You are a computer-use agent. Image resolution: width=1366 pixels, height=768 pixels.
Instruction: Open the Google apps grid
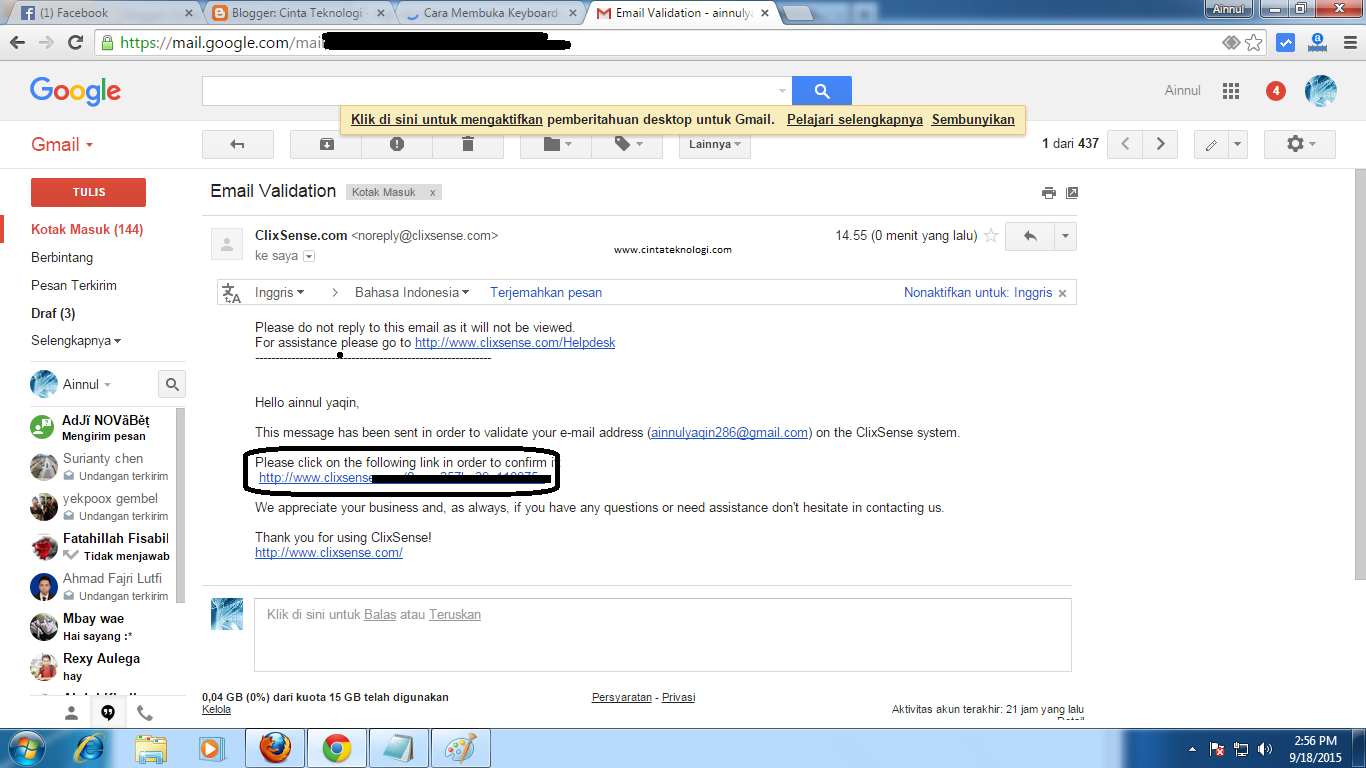point(1231,91)
